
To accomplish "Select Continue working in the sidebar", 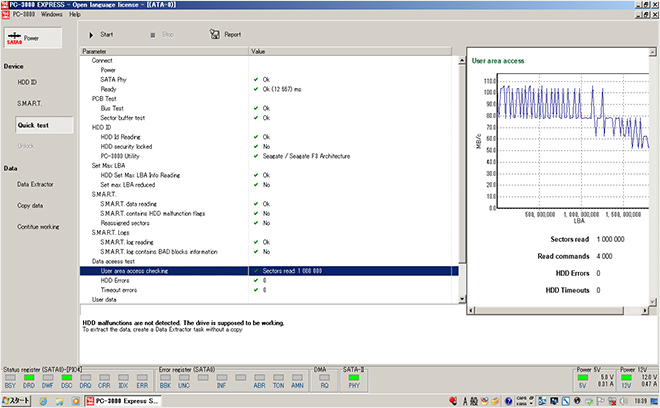I will click(x=38, y=227).
